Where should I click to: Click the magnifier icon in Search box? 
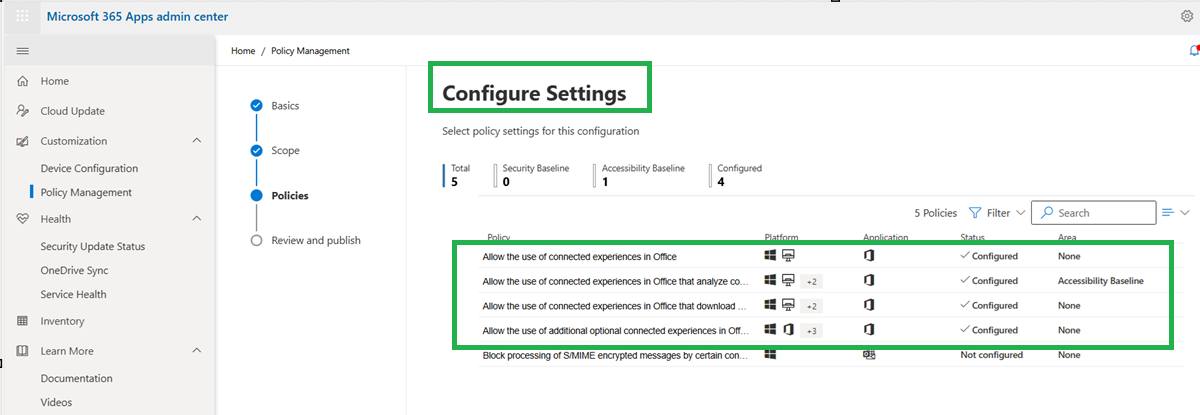coord(1046,213)
